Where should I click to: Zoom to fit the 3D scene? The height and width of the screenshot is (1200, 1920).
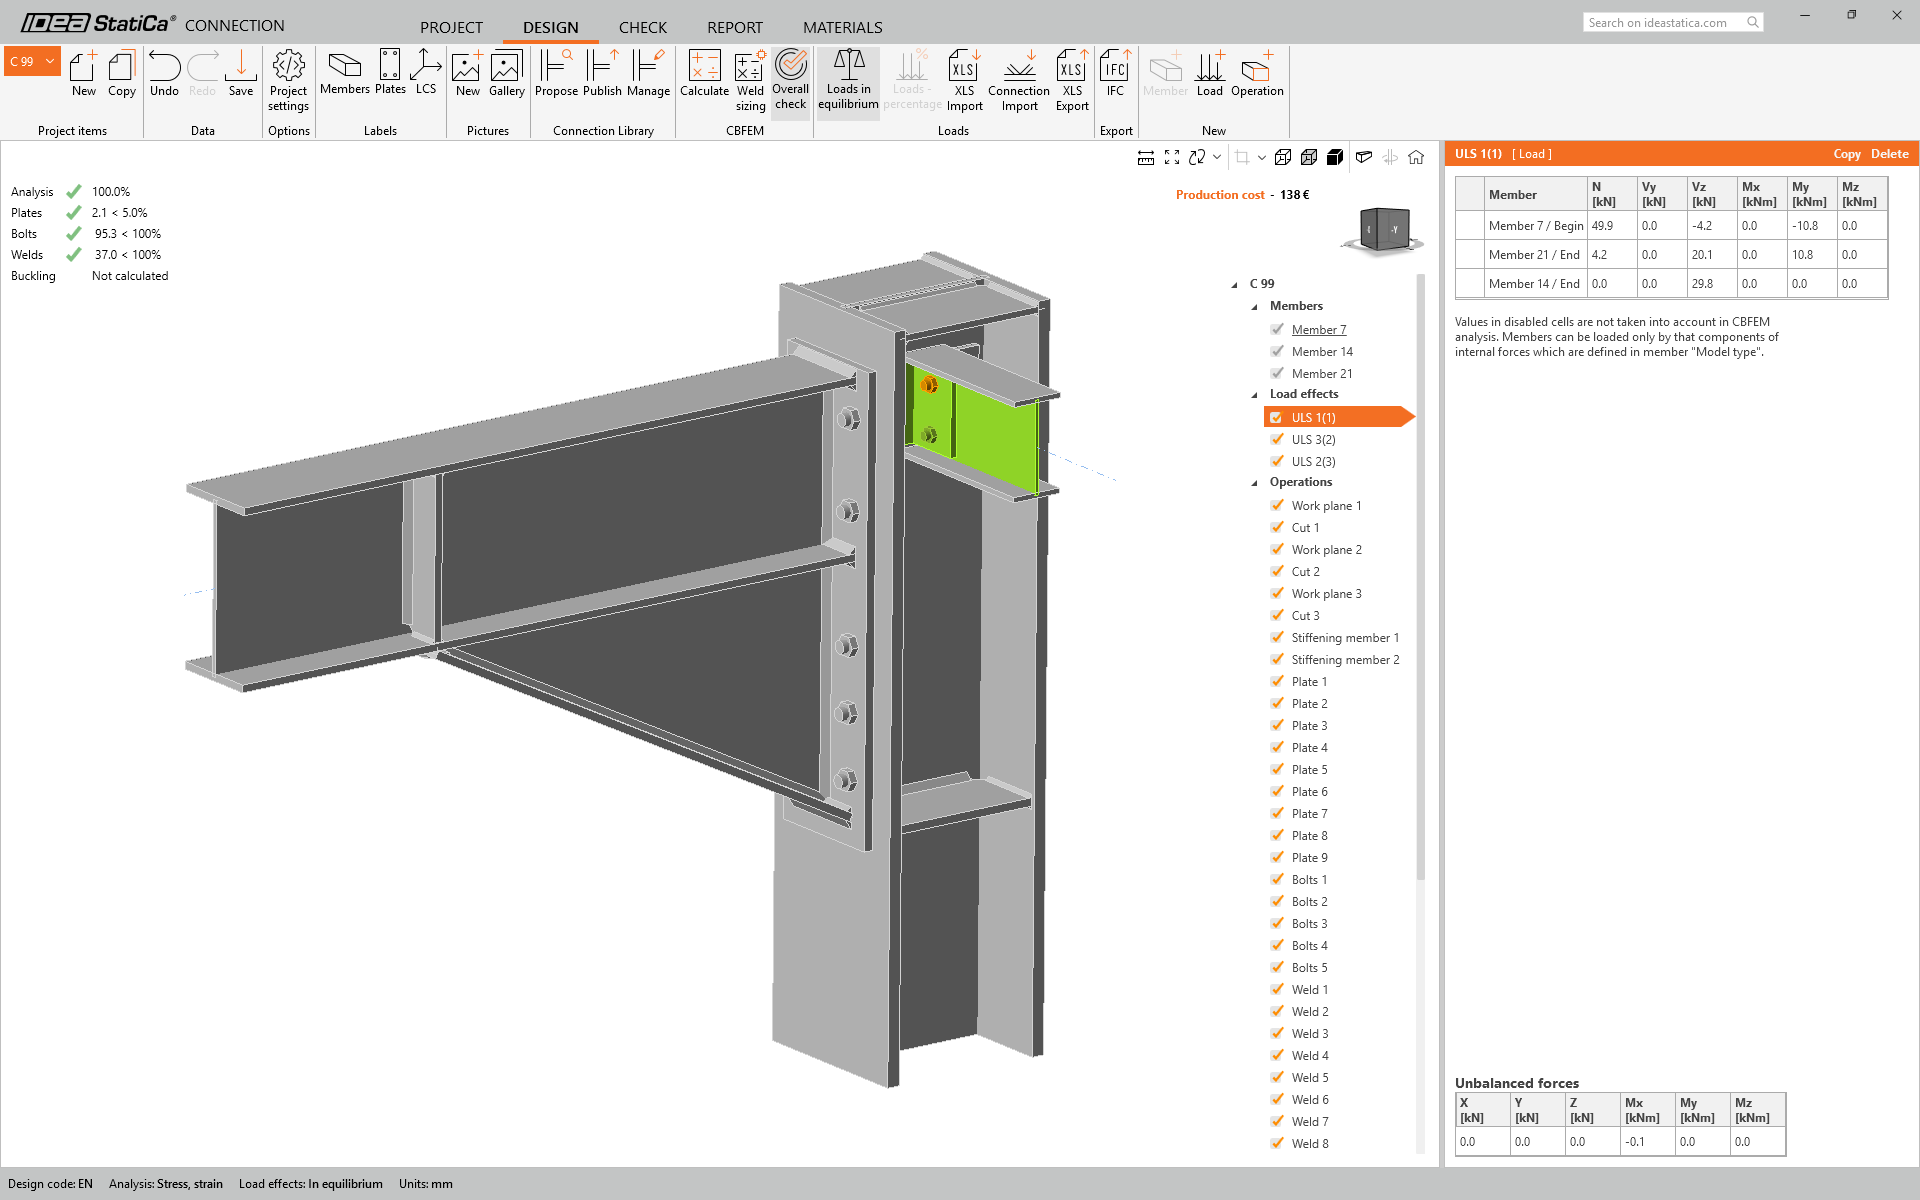tap(1172, 157)
